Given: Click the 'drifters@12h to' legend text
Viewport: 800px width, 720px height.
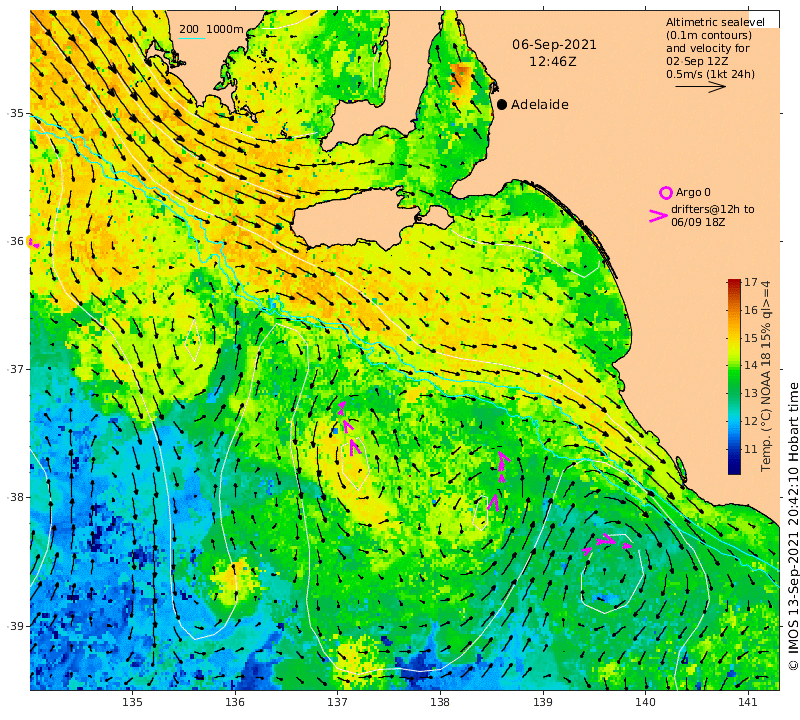Looking at the screenshot, I should (712, 209).
